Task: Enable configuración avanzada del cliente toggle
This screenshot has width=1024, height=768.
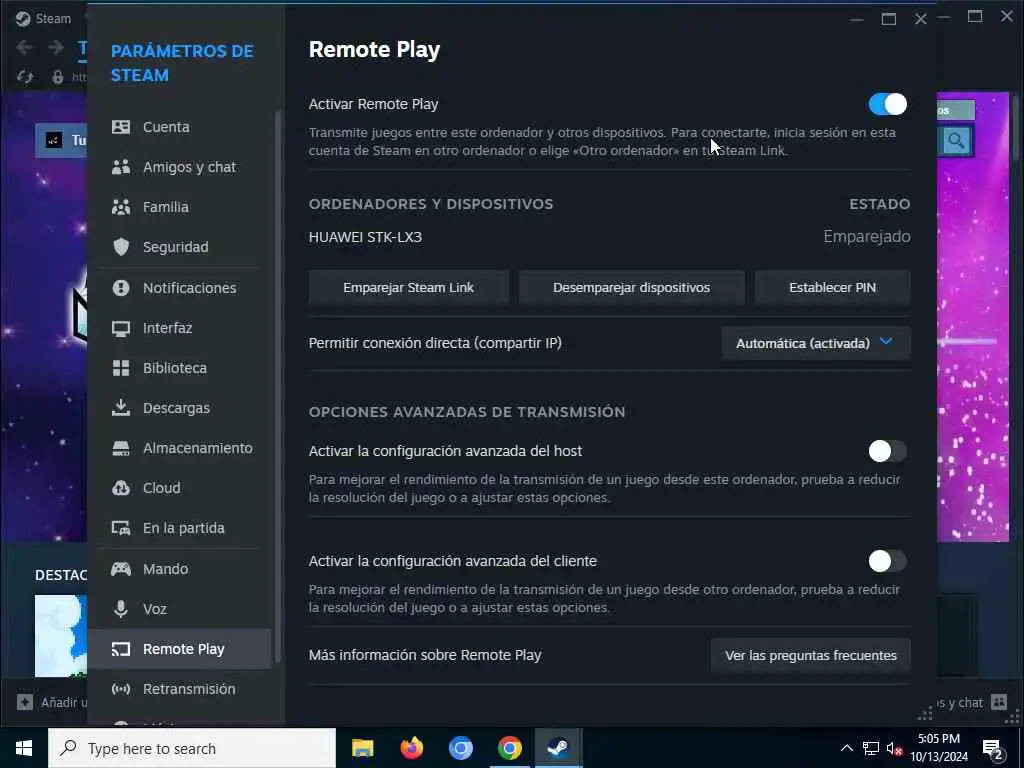Action: [887, 560]
